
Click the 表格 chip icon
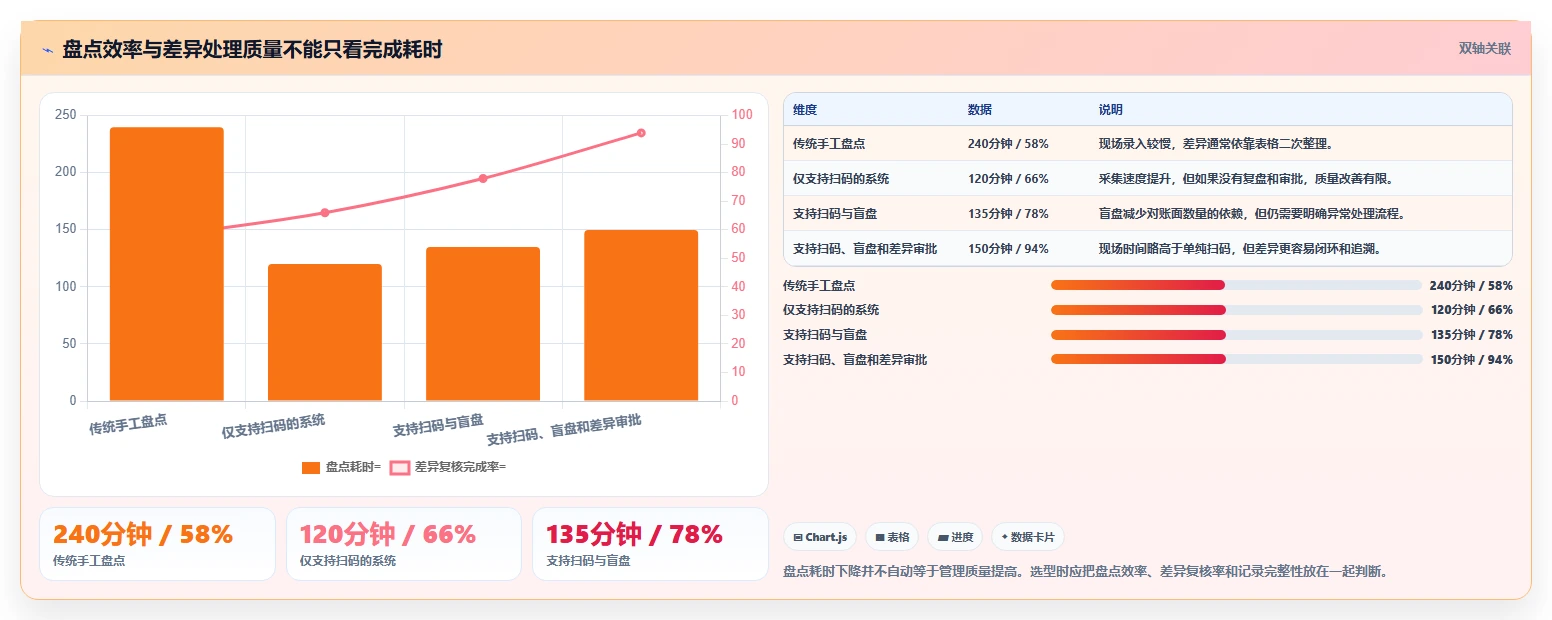(880, 537)
